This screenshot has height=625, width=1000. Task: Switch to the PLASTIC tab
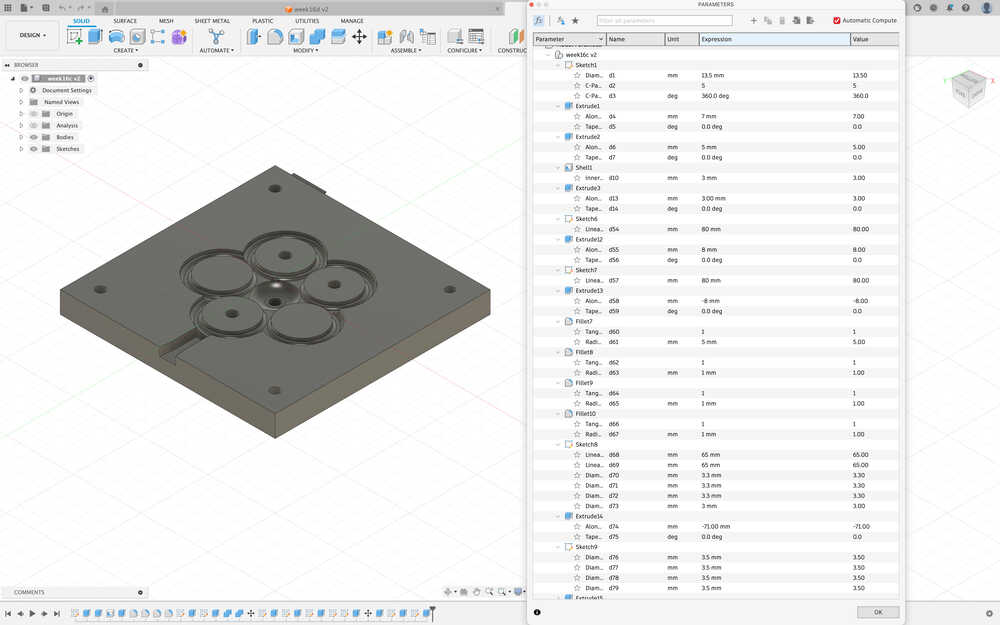point(262,21)
